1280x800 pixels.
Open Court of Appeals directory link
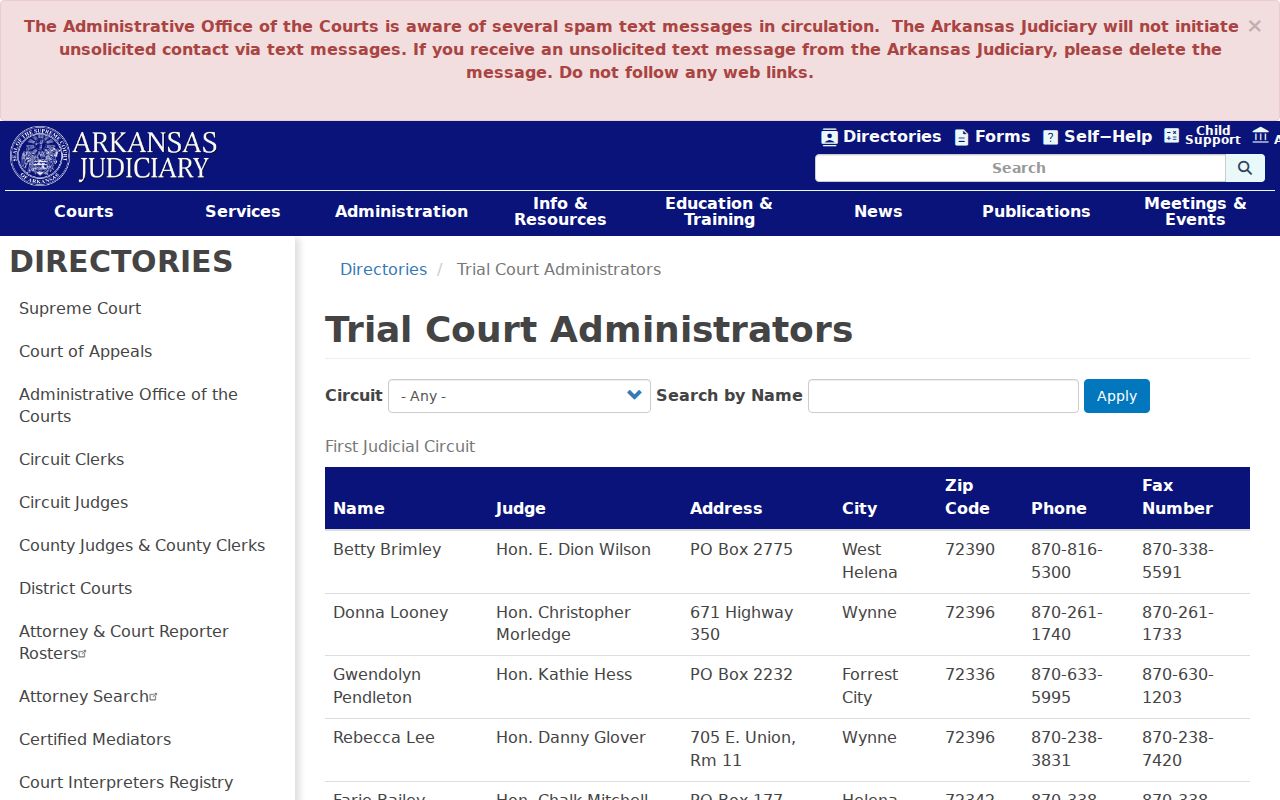click(86, 351)
